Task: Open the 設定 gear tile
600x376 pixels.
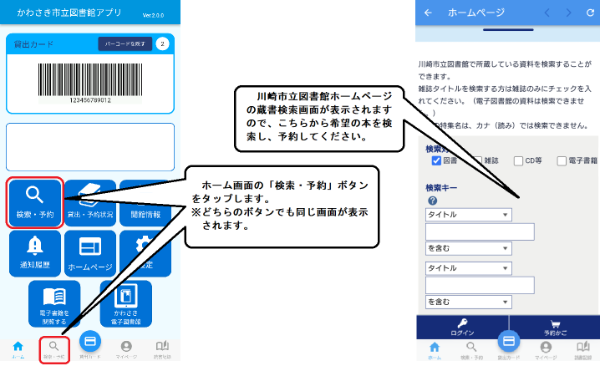Action: 145,253
